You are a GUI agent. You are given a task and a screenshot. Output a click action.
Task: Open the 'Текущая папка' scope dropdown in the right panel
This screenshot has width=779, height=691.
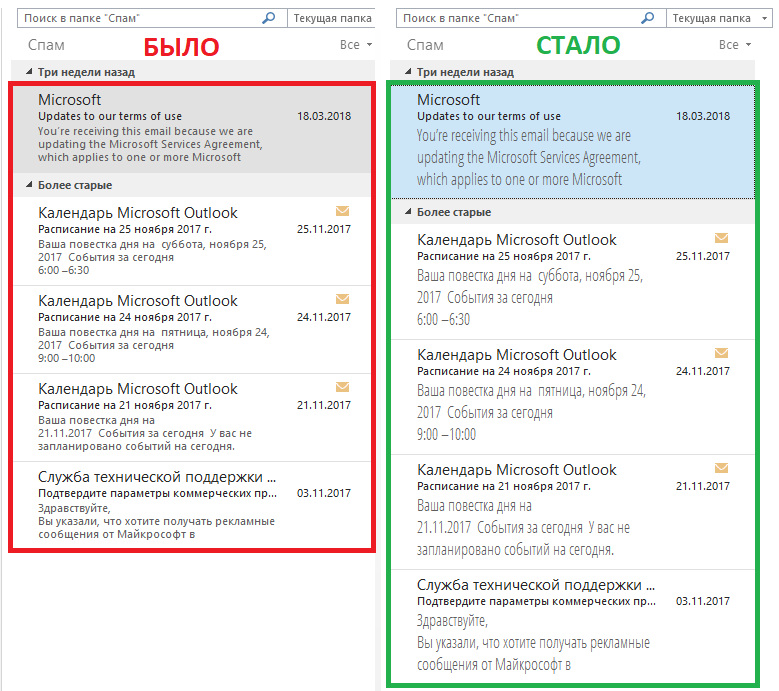coord(719,18)
